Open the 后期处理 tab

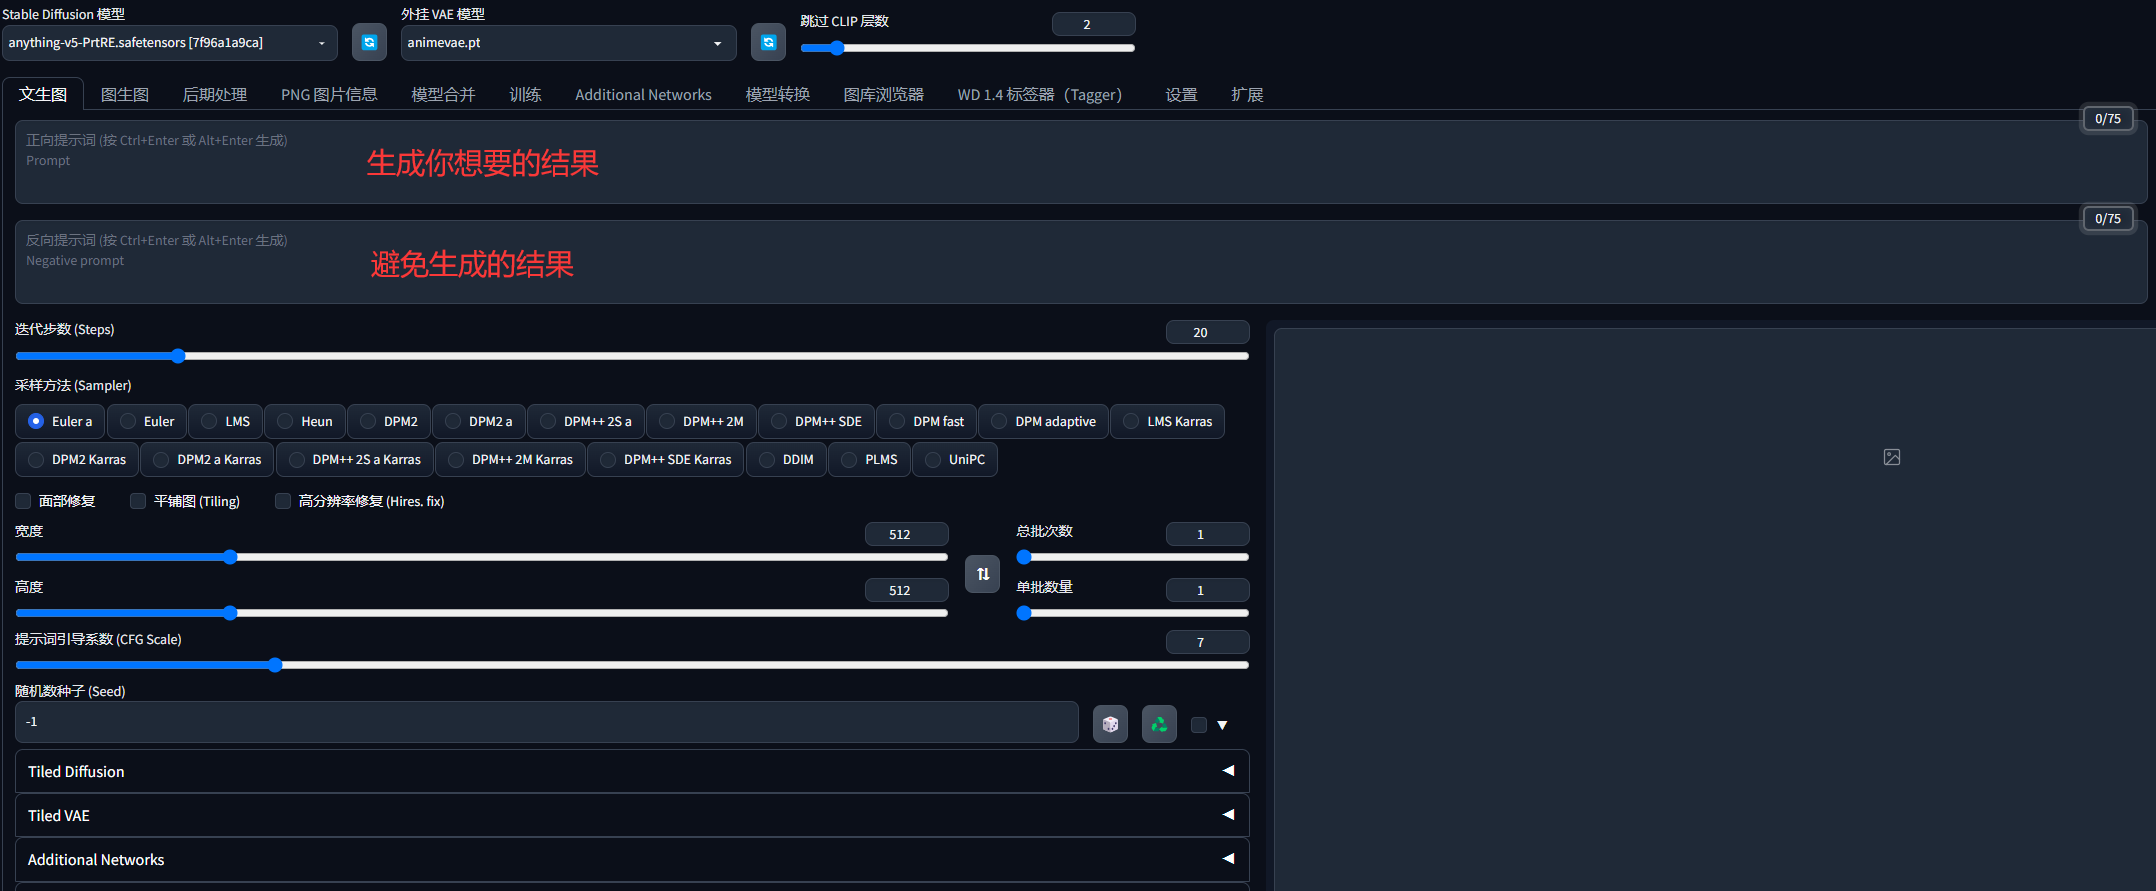pos(214,94)
